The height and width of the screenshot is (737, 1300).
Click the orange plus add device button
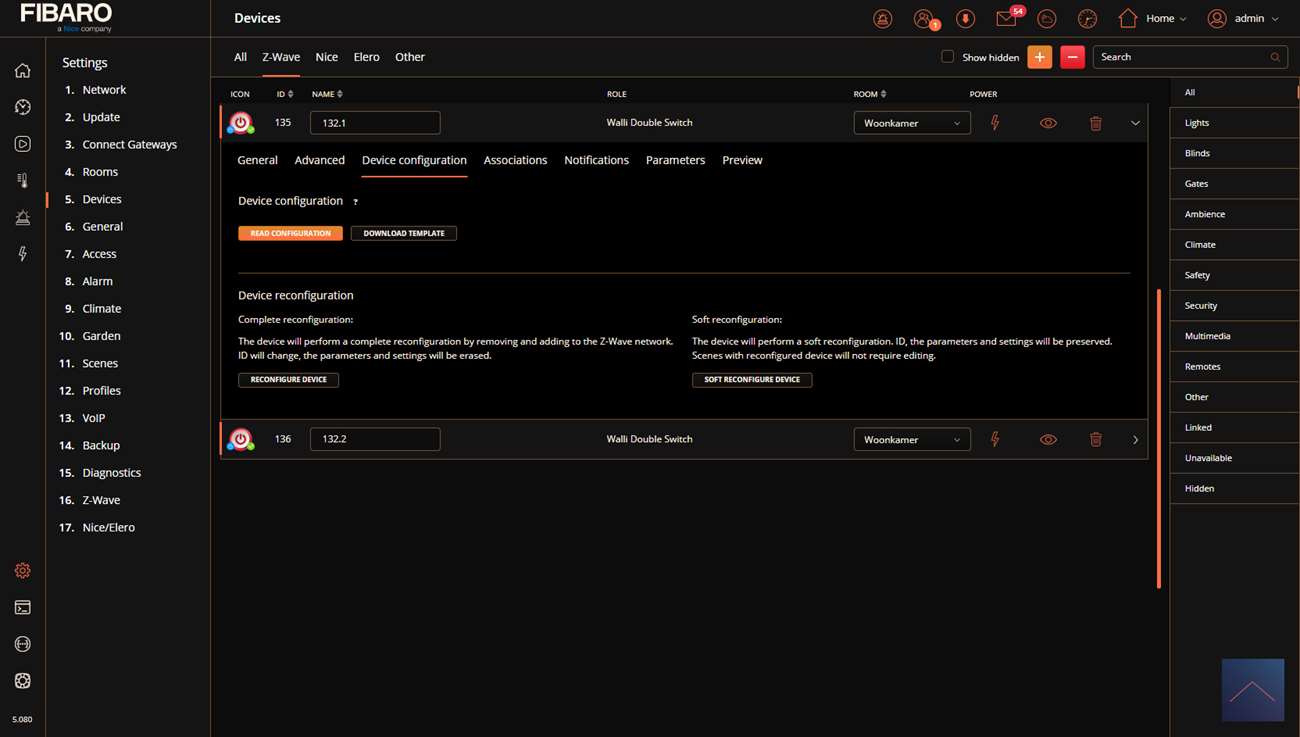[1039, 57]
